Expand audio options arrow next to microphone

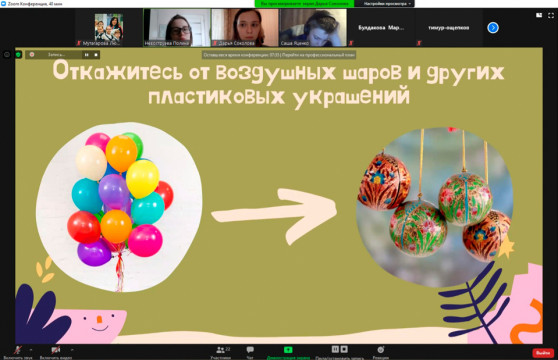pos(31,350)
